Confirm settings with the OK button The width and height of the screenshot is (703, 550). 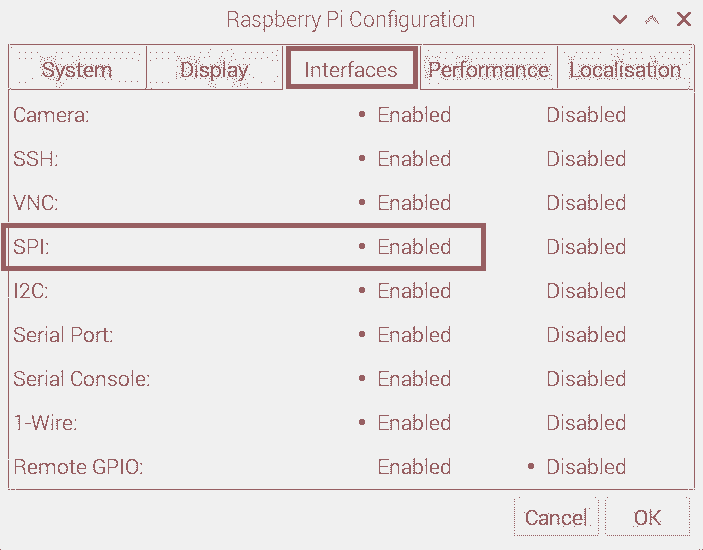click(x=647, y=517)
